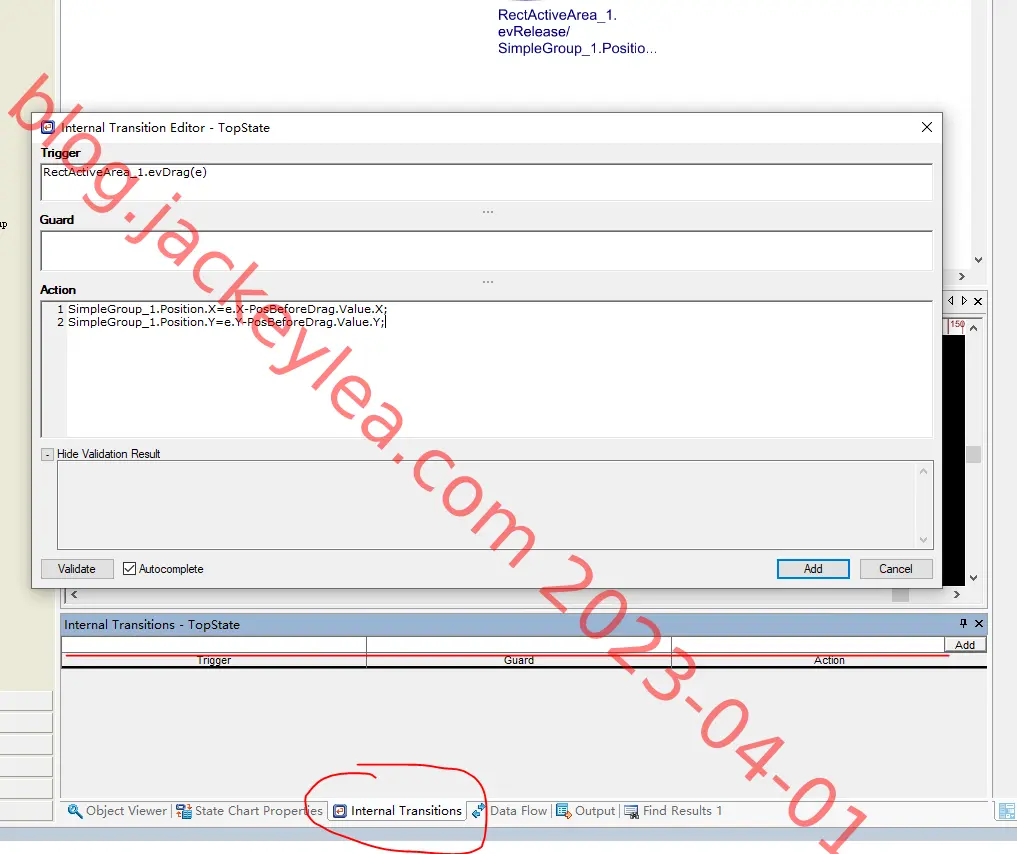Cancel the Internal Transition Editor
This screenshot has width=1017, height=854.
pyautogui.click(x=896, y=569)
